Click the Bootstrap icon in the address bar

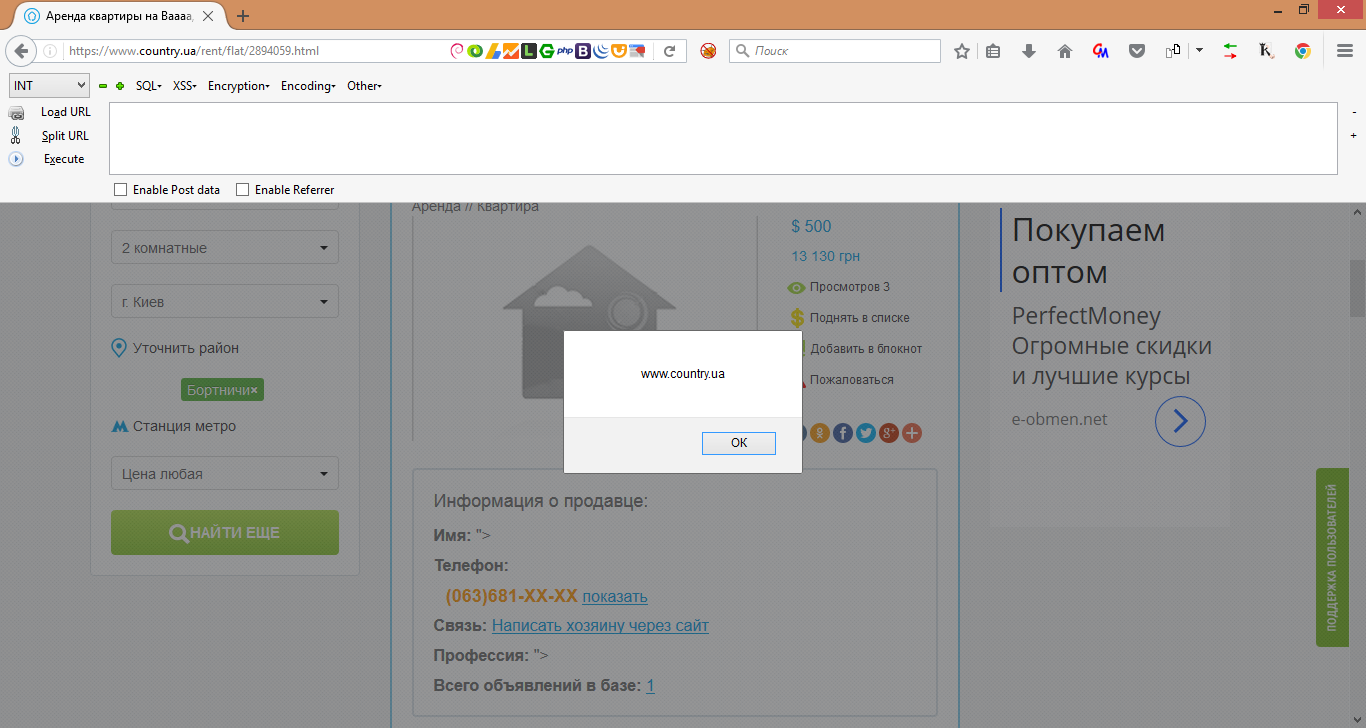click(583, 49)
